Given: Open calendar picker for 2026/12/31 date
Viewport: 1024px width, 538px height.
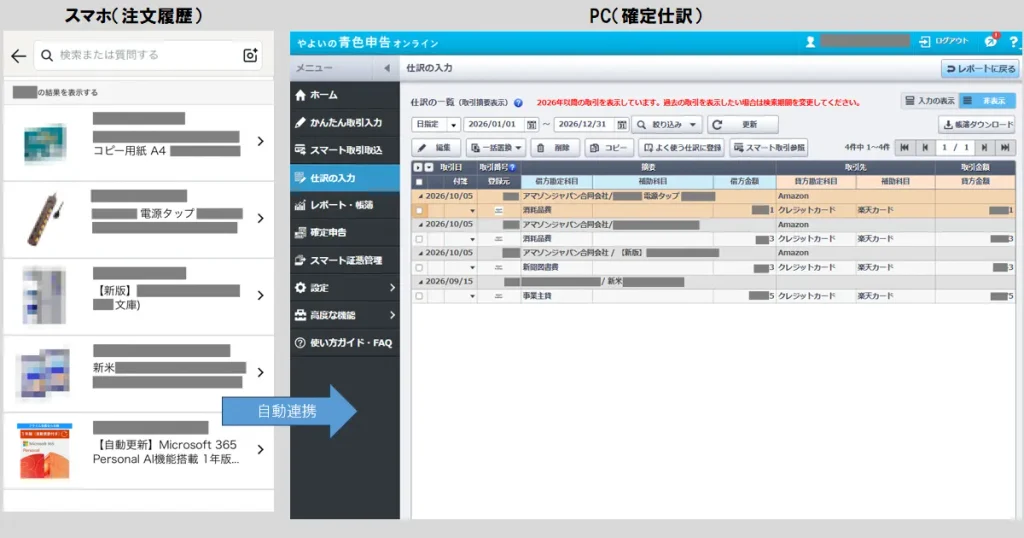Looking at the screenshot, I should (622, 124).
